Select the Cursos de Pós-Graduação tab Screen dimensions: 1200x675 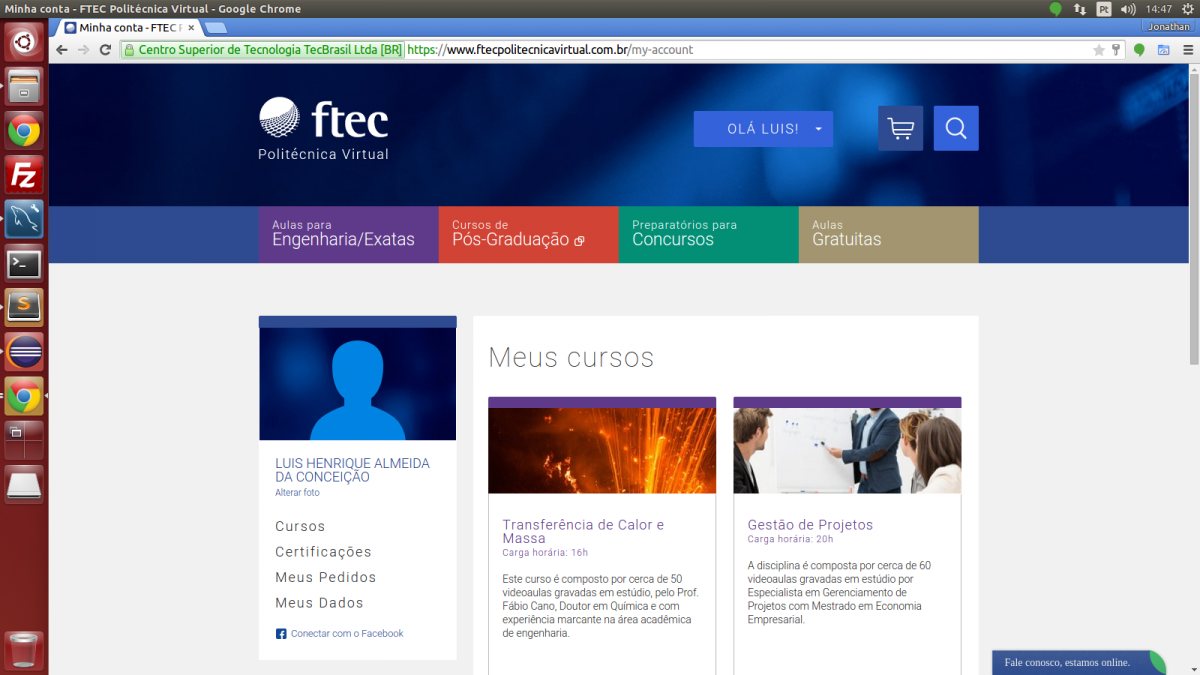(528, 234)
